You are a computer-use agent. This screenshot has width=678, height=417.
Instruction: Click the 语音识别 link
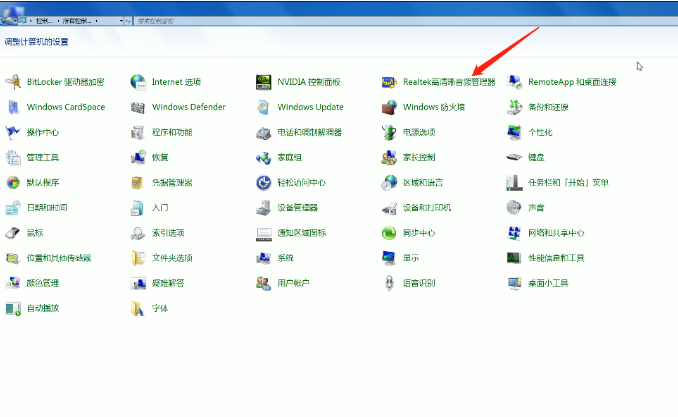(419, 283)
